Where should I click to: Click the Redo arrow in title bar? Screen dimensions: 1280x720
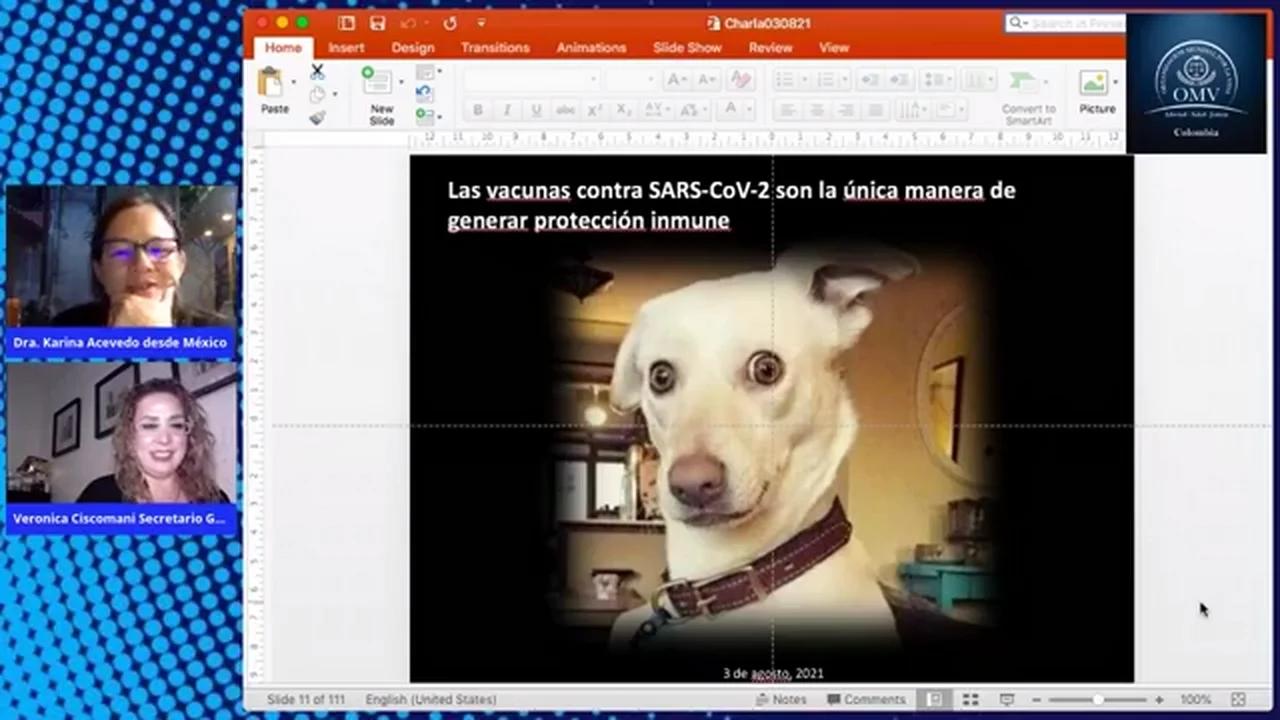click(x=450, y=22)
